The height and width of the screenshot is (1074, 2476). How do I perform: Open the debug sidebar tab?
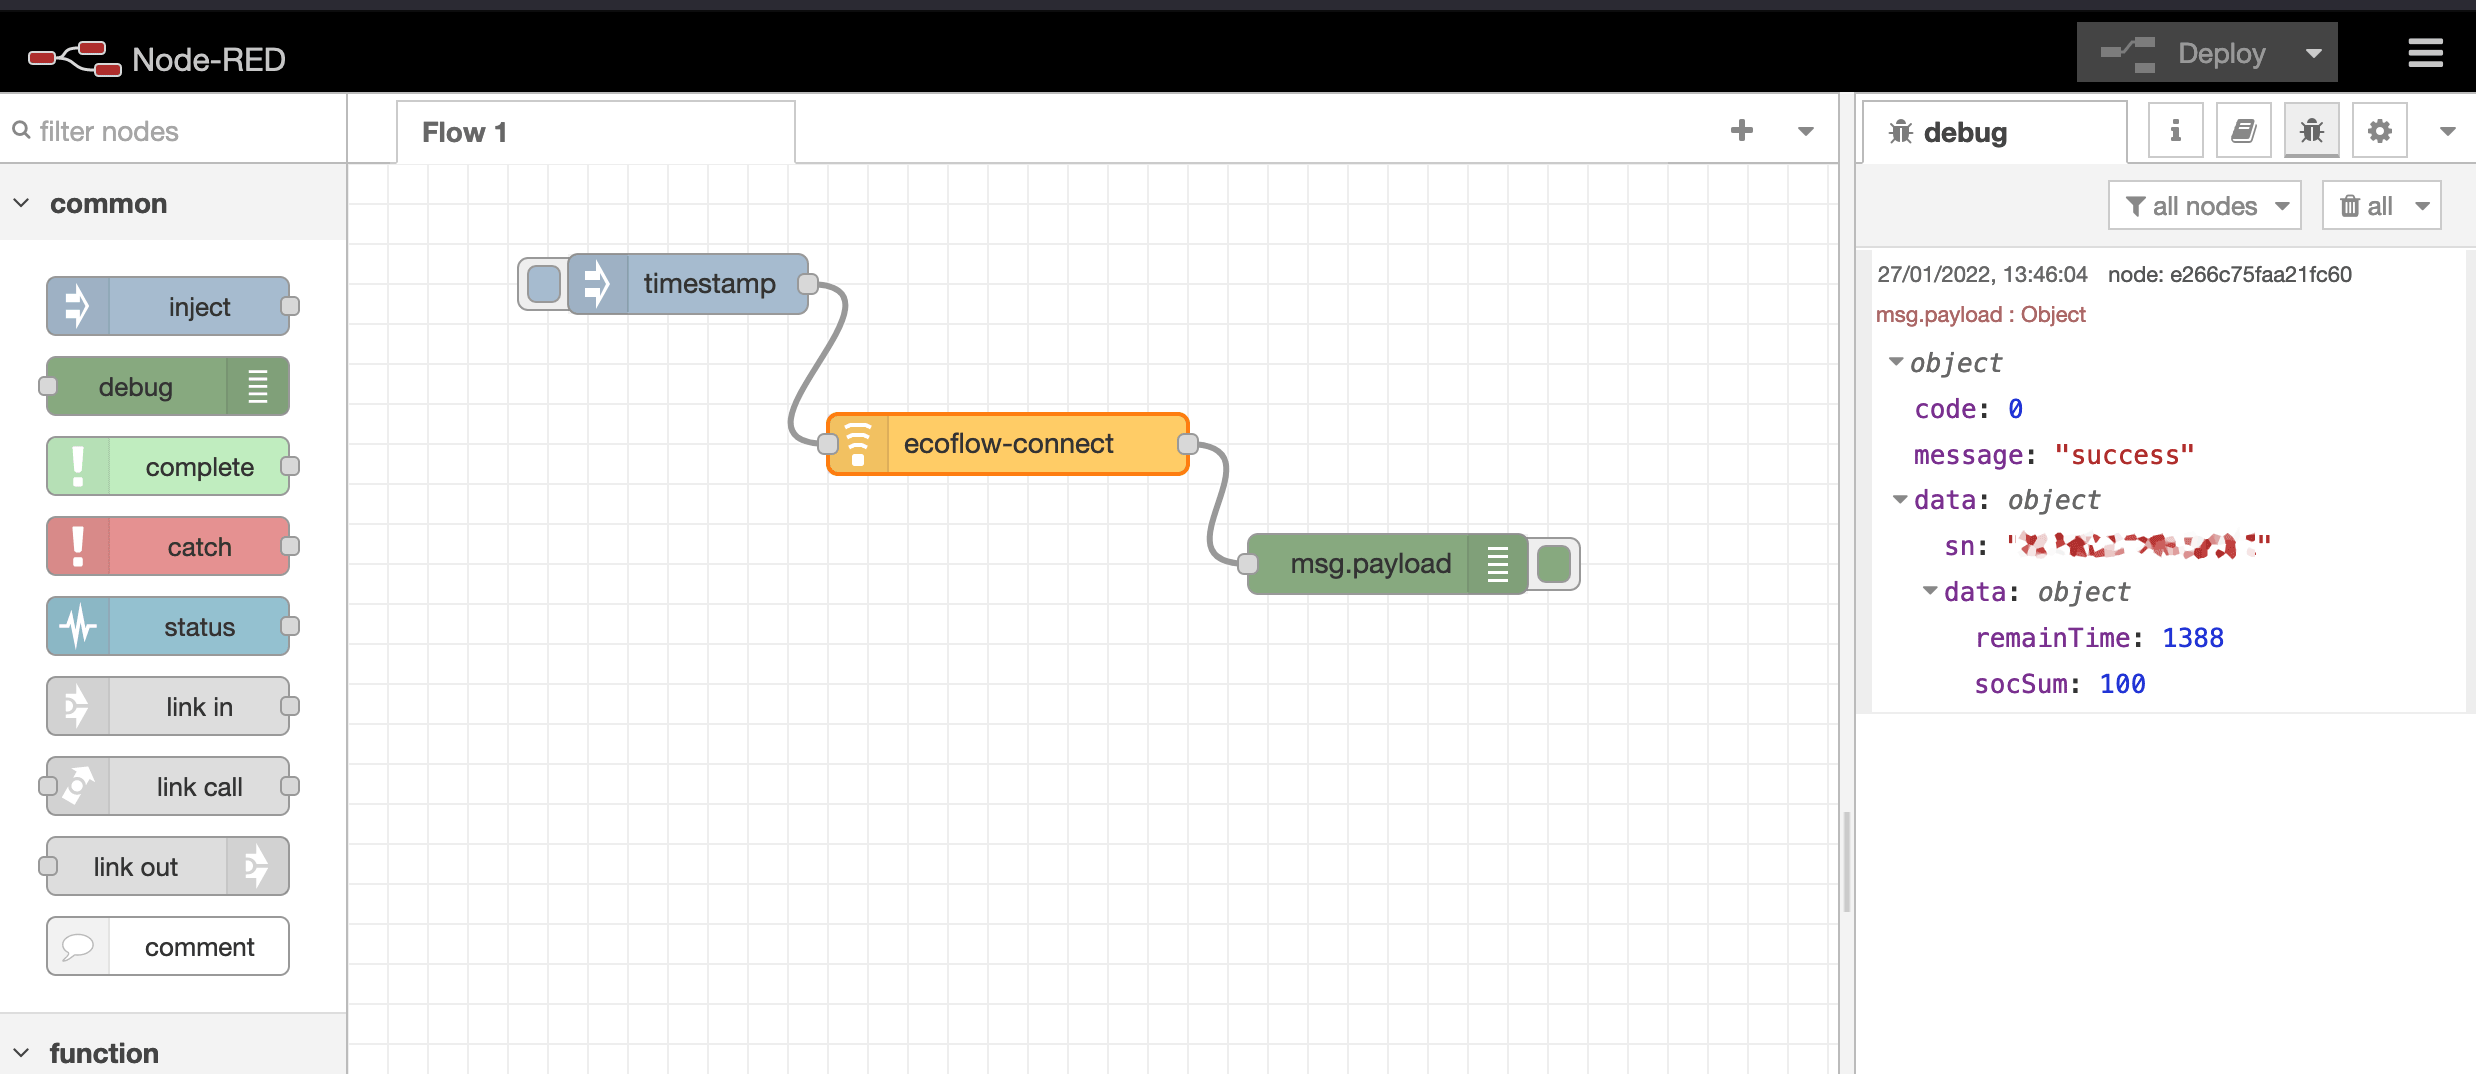[x=1994, y=132]
